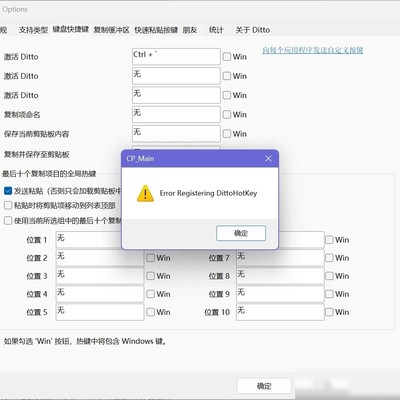This screenshot has height=400, width=400.
Task: Enable Win for the Ctrl + ` hotkey
Action: point(227,57)
